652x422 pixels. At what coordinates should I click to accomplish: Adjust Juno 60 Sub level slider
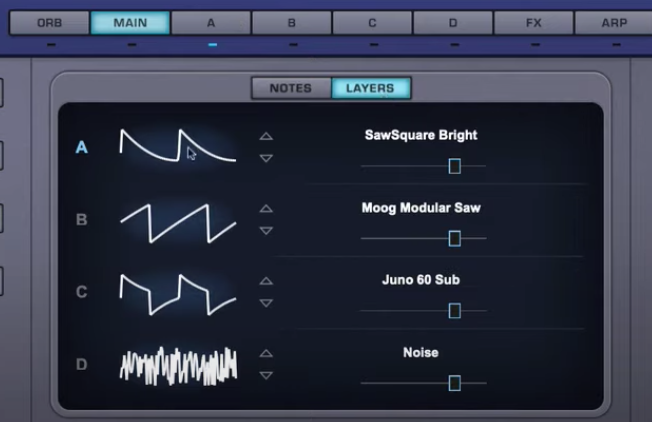click(454, 311)
